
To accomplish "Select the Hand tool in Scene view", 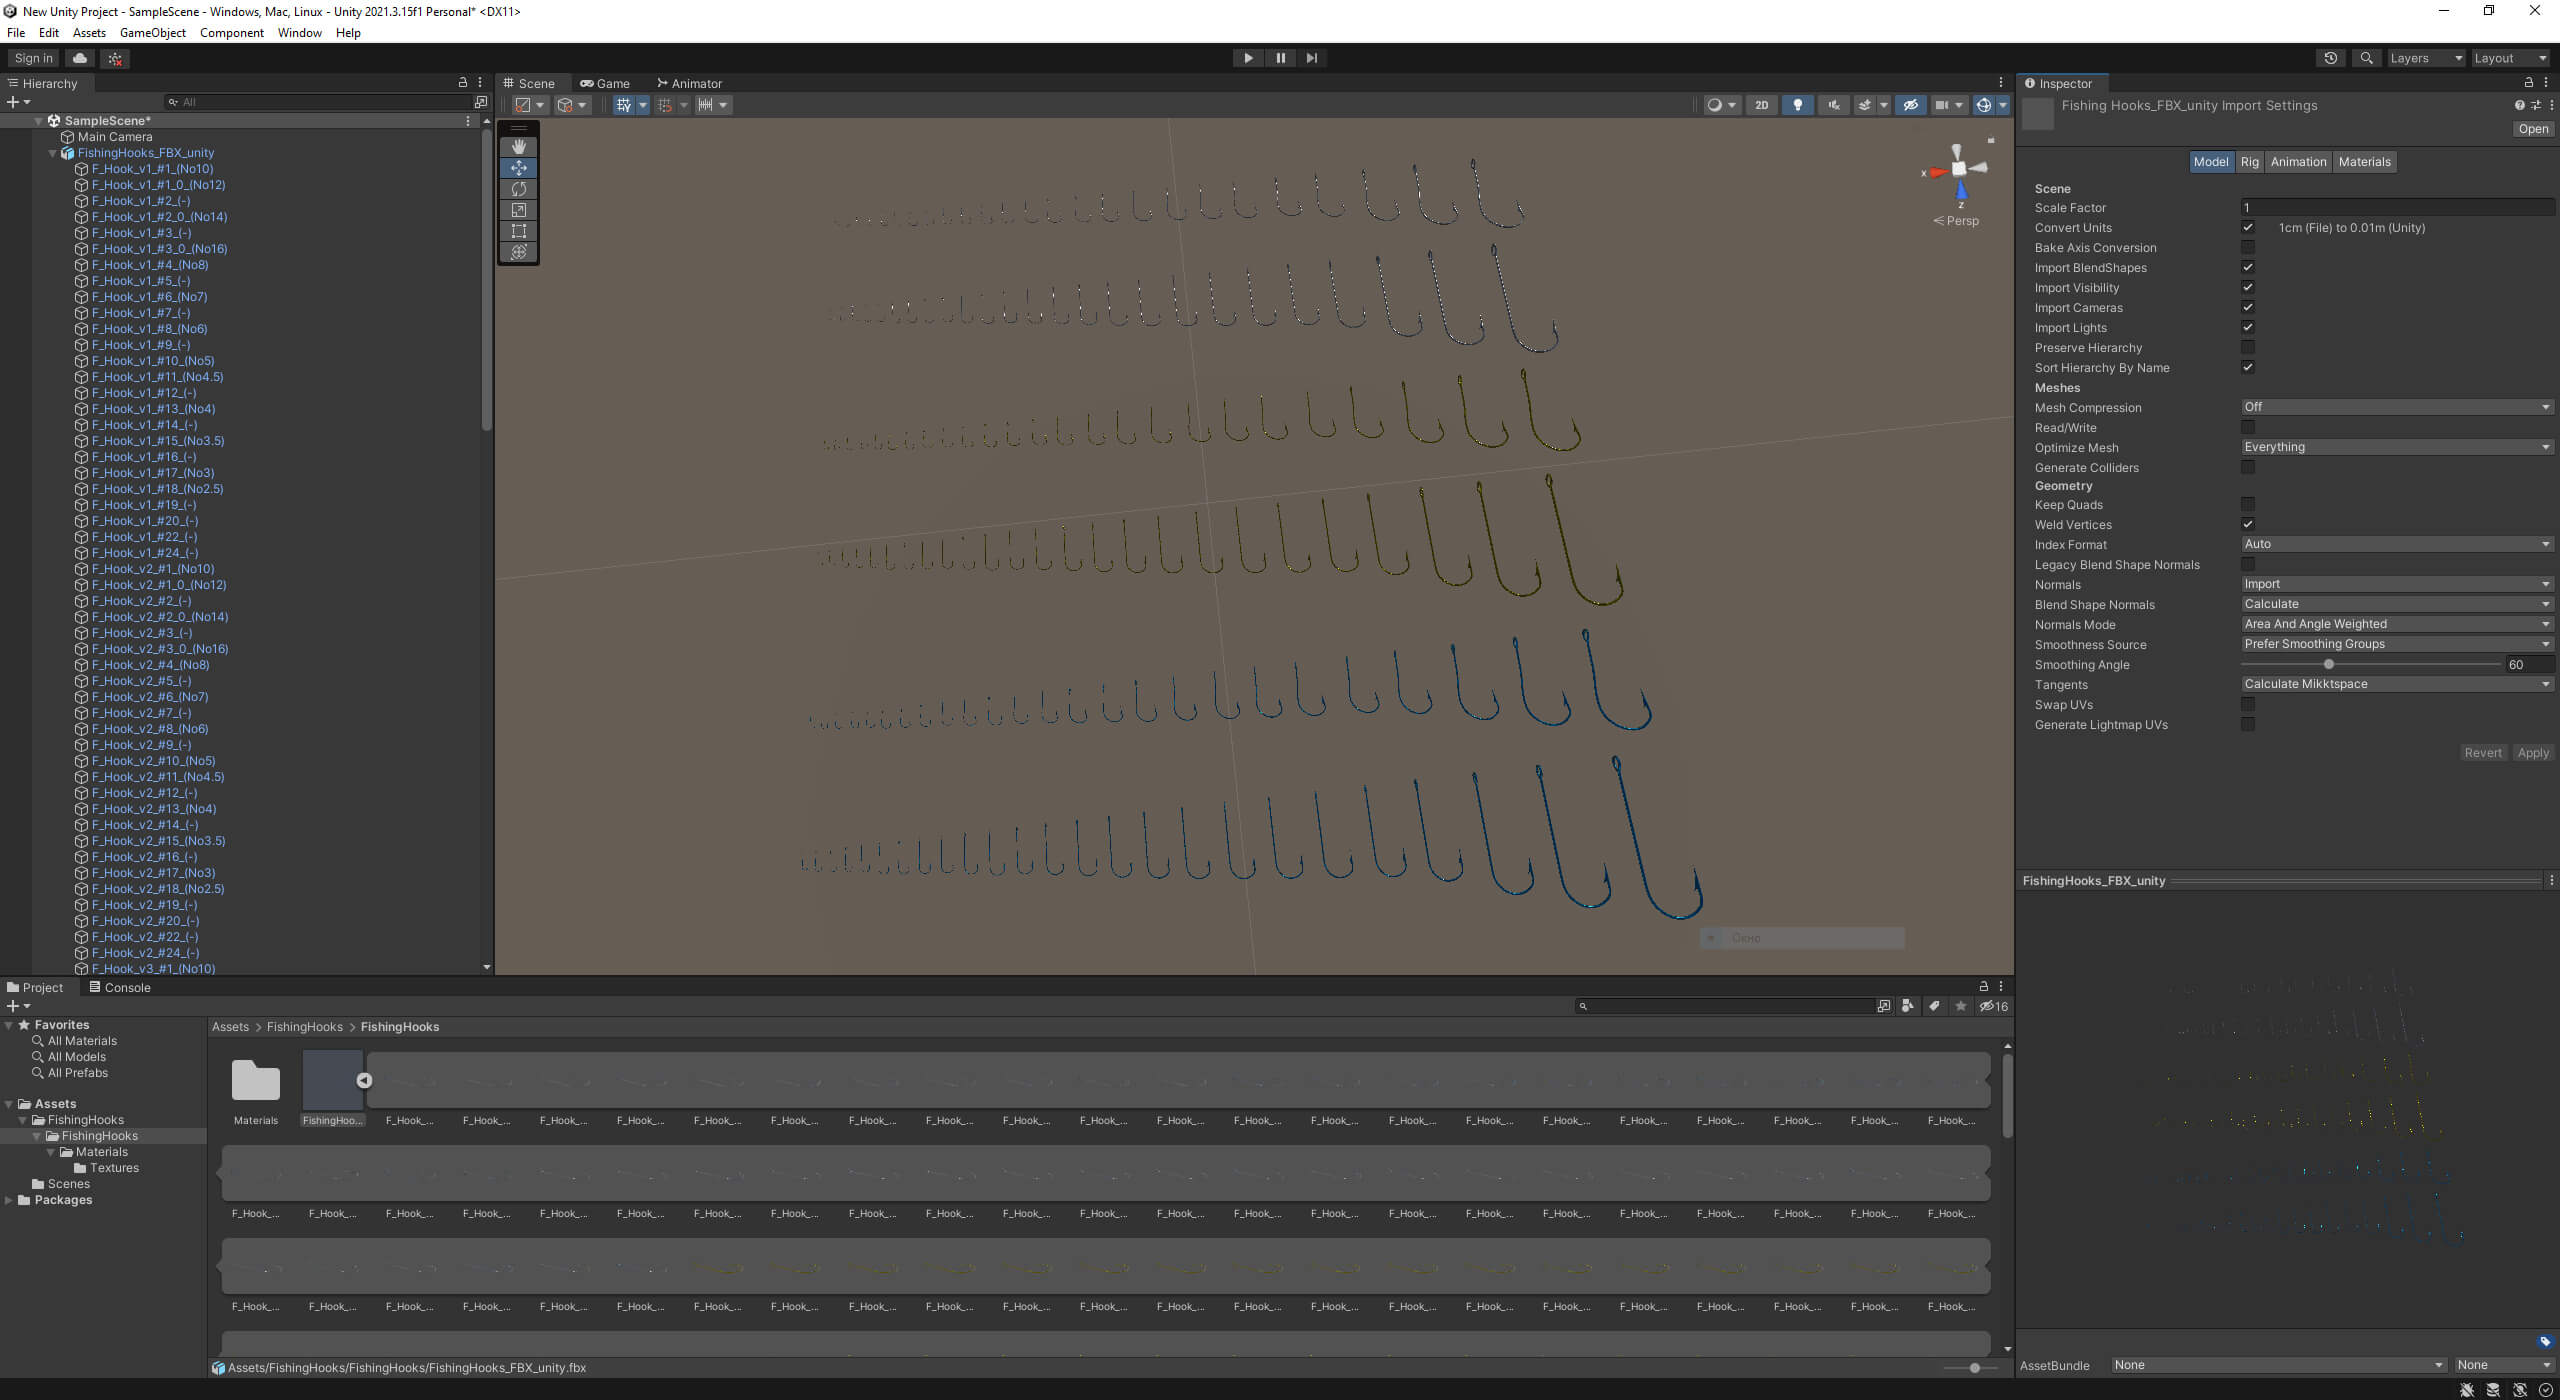I will (518, 147).
